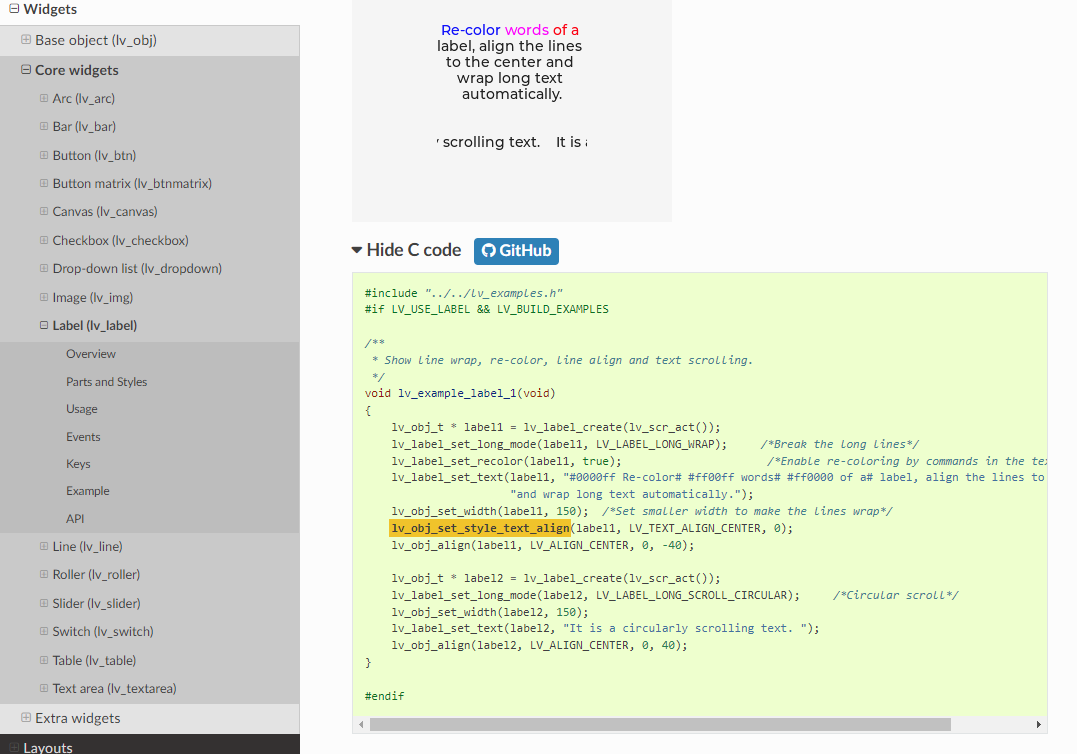
Task: Open the GitHub source button
Action: point(516,251)
